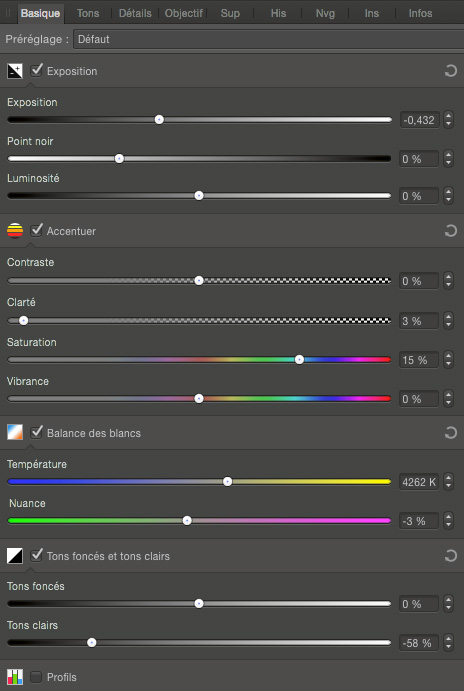Viewport: 464px width, 691px height.
Task: Click the Saturation slider handle
Action: [x=300, y=360]
